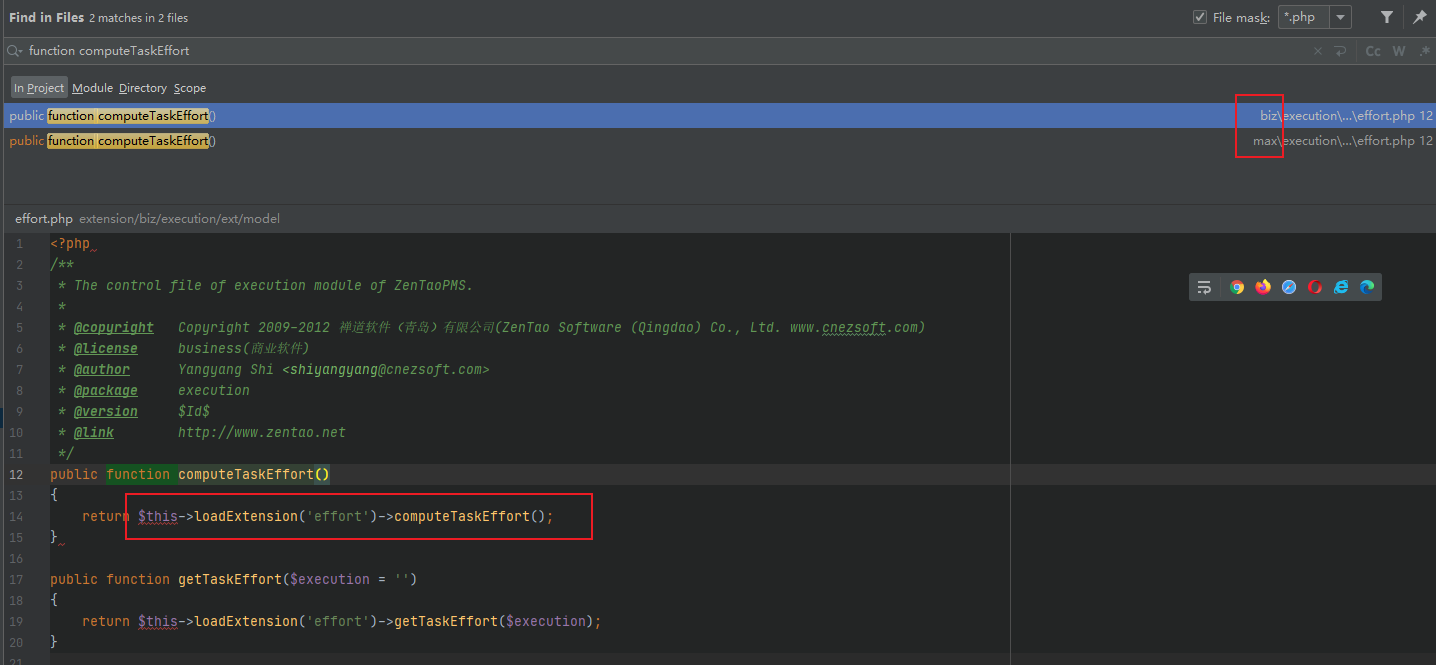1436x665 pixels.
Task: Select the max\execution effort.php search result
Action: click(600, 141)
